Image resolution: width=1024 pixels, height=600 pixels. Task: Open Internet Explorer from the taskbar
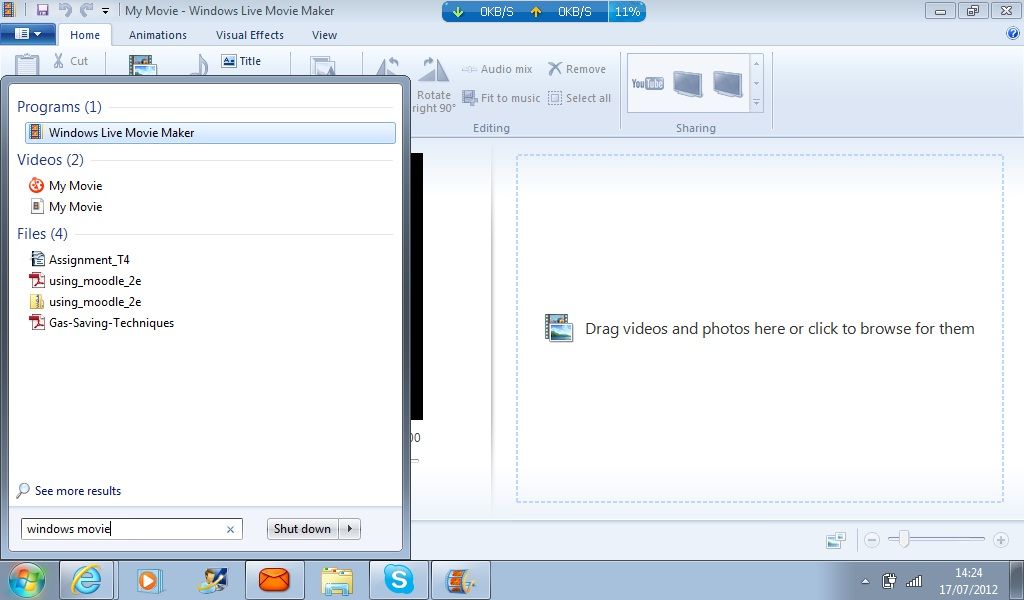point(87,580)
